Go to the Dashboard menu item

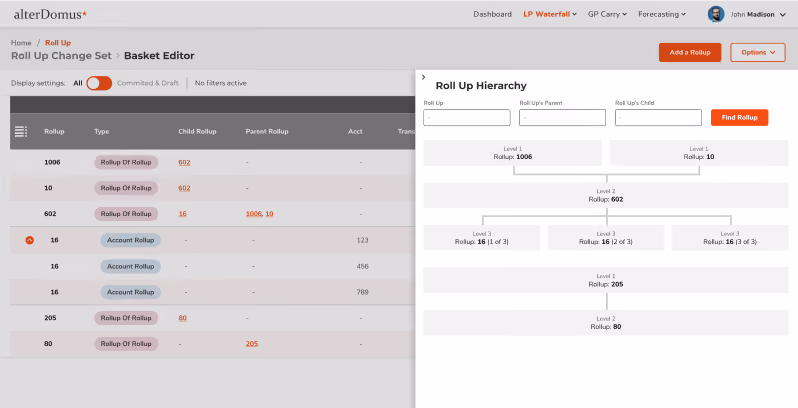point(492,14)
